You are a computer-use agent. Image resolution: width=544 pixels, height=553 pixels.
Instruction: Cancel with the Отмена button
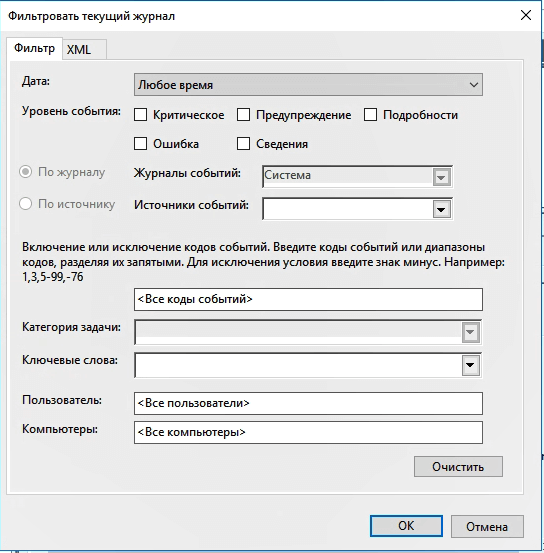[487, 526]
